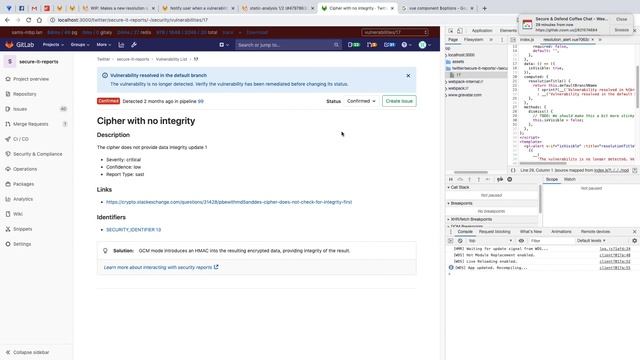Click the Operations sidebar icon
640x360 pixels.
pyautogui.click(x=8, y=169)
